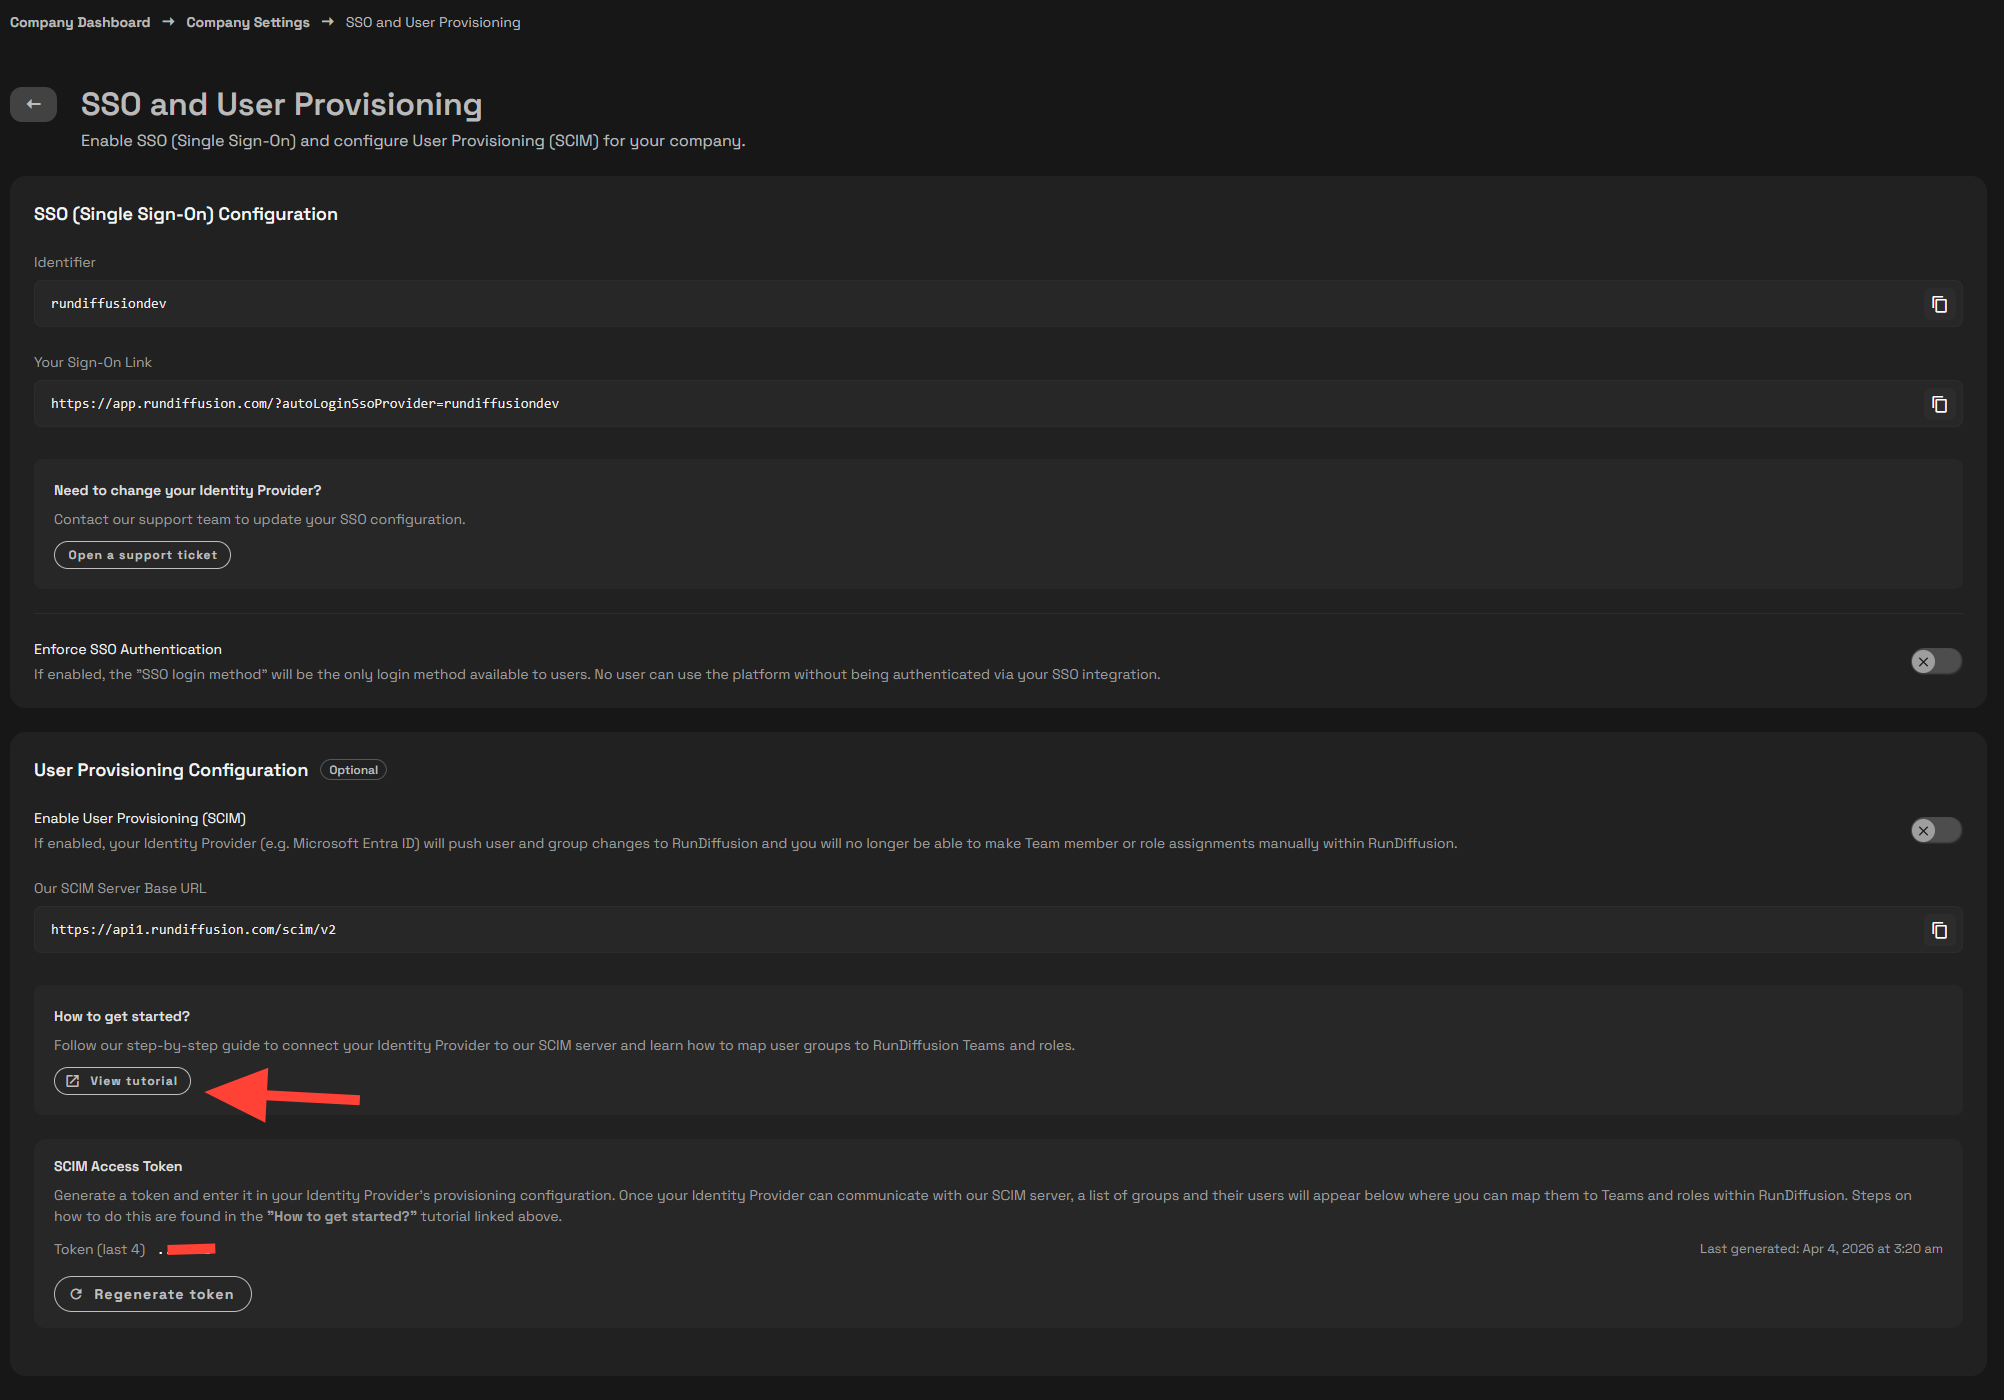This screenshot has width=2004, height=1400.
Task: Click the View tutorial button
Action: (x=121, y=1080)
